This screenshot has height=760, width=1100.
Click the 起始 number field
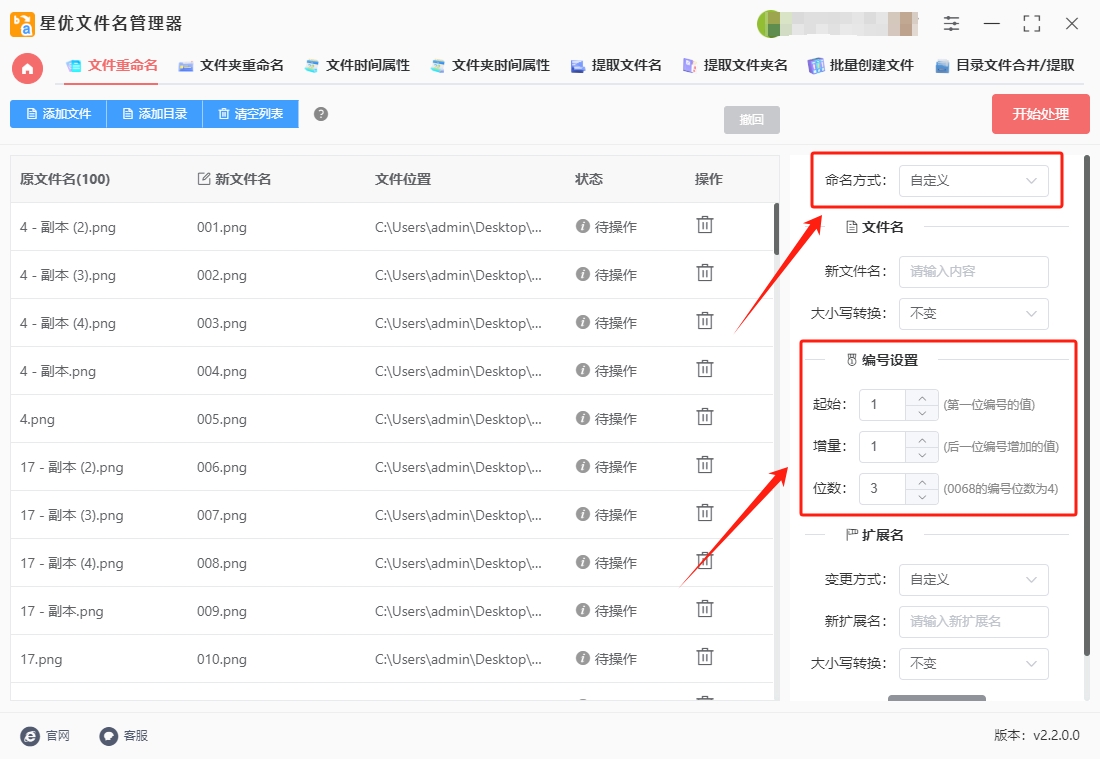tap(883, 405)
